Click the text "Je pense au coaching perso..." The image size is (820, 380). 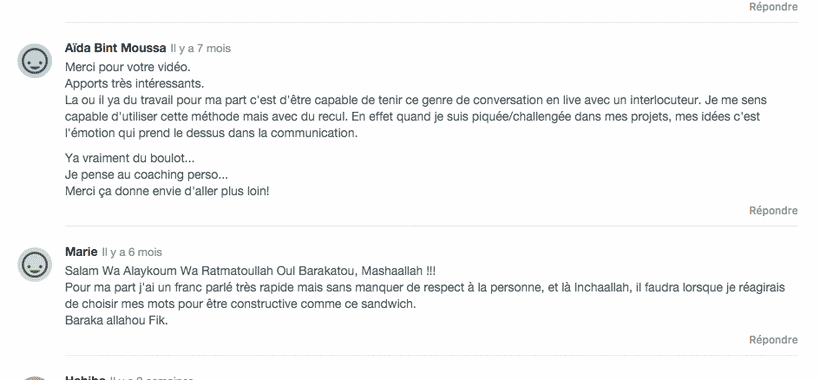click(x=146, y=175)
